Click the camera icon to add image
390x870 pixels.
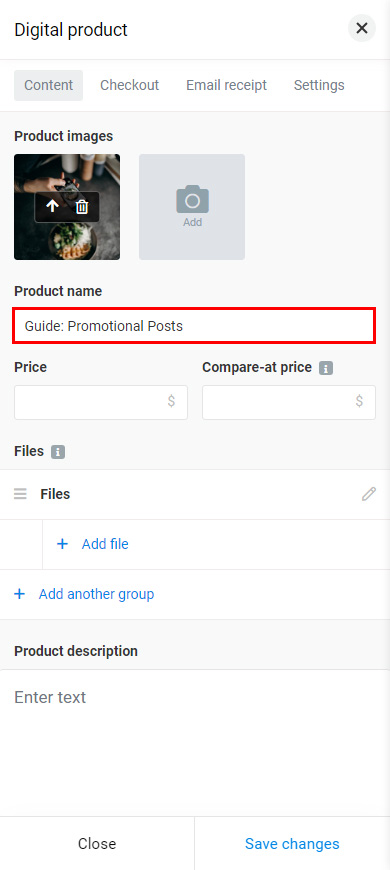tap(192, 200)
